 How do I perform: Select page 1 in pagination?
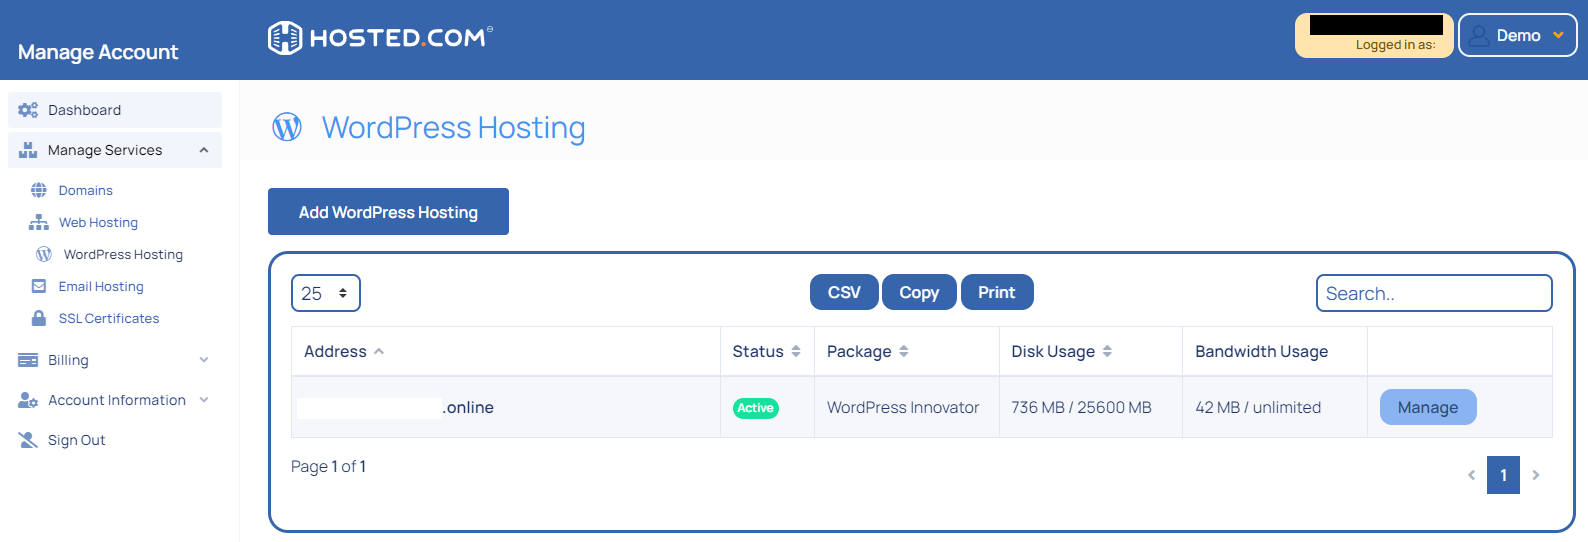click(x=1503, y=475)
